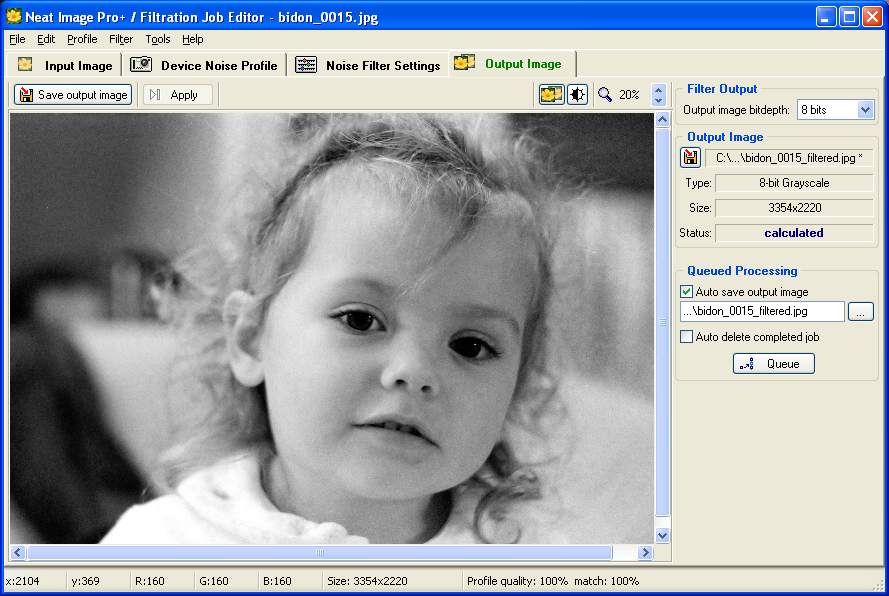This screenshot has height=596, width=889.
Task: Click the Save output image floppy icon
Action: point(26,95)
